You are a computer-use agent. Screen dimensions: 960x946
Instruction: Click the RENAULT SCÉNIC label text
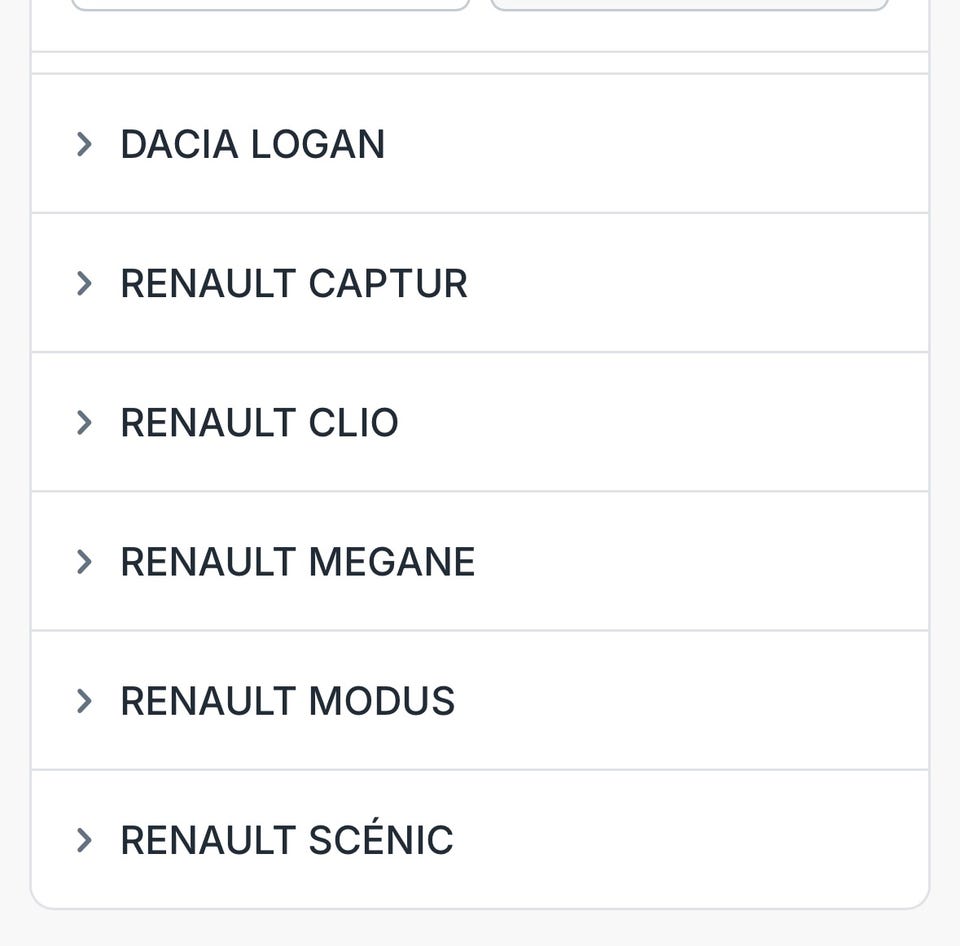286,840
